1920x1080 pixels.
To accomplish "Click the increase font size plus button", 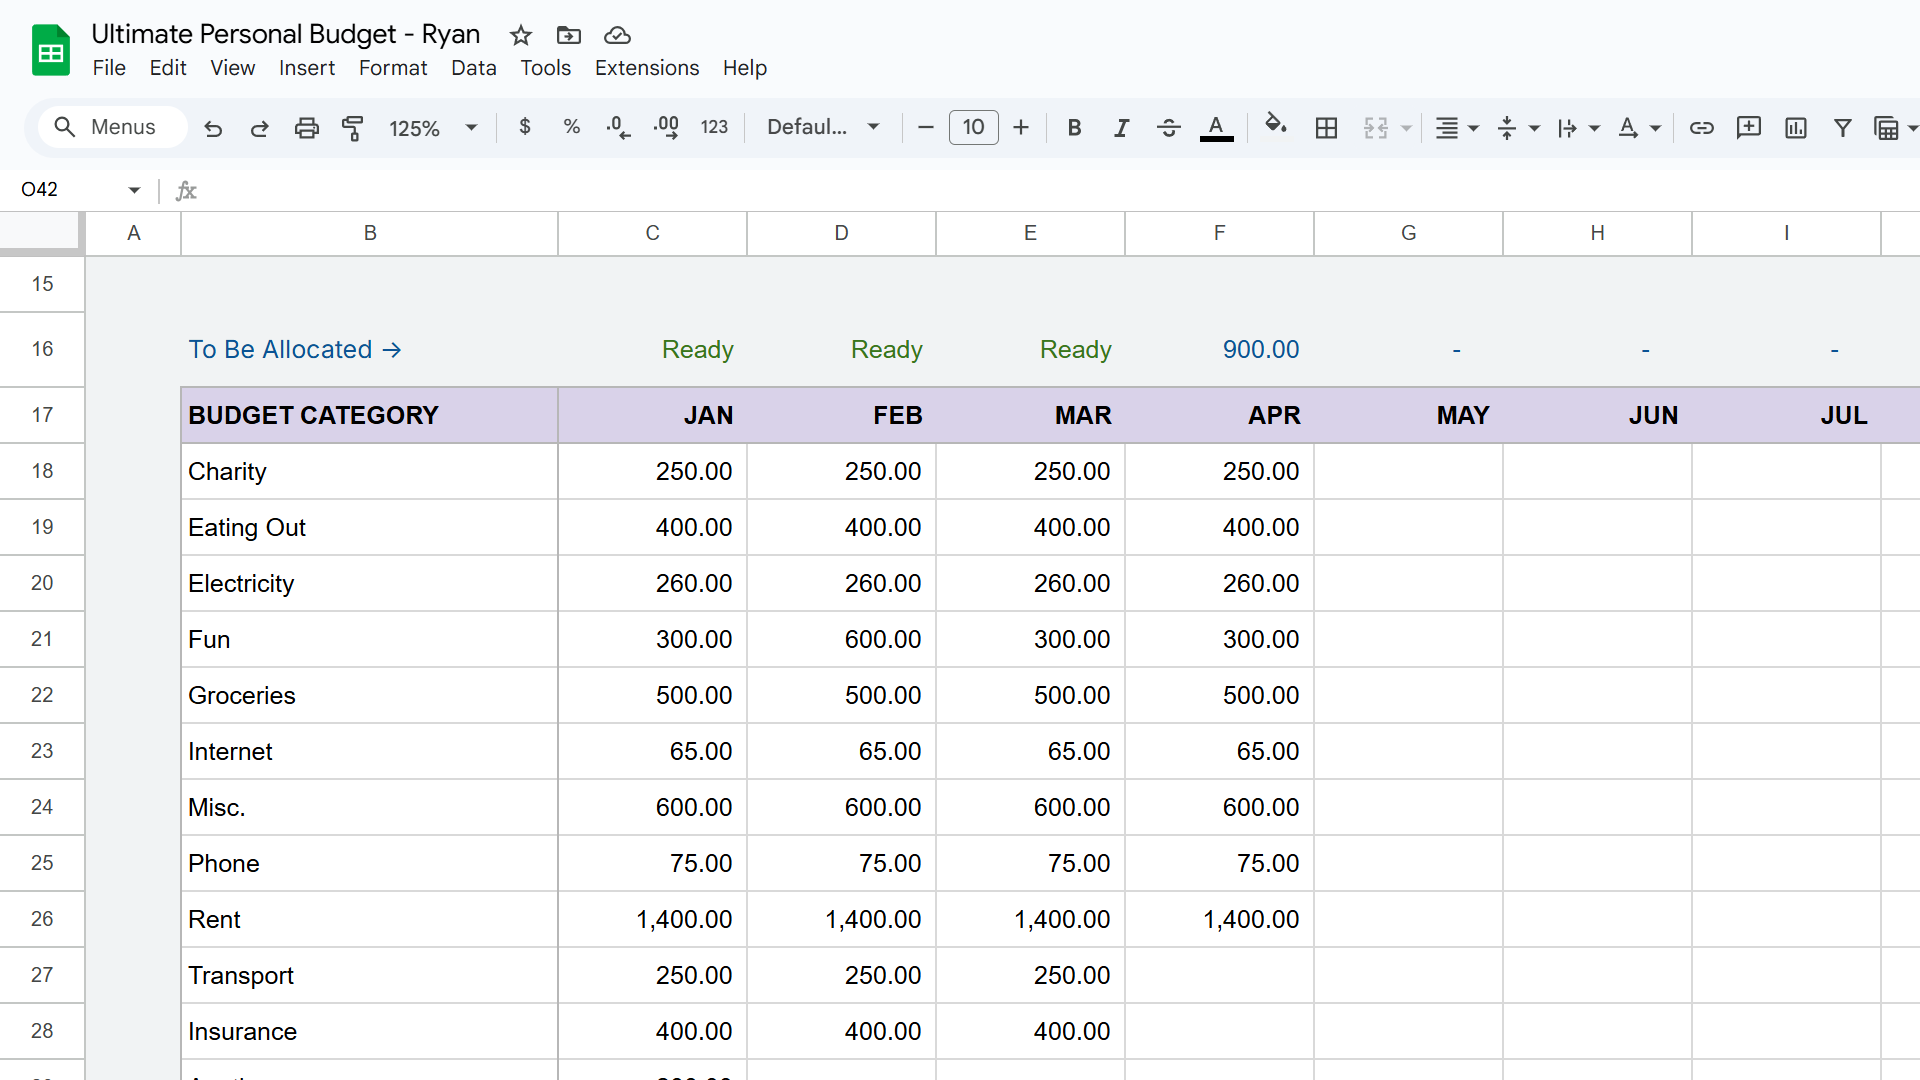I will [1021, 128].
